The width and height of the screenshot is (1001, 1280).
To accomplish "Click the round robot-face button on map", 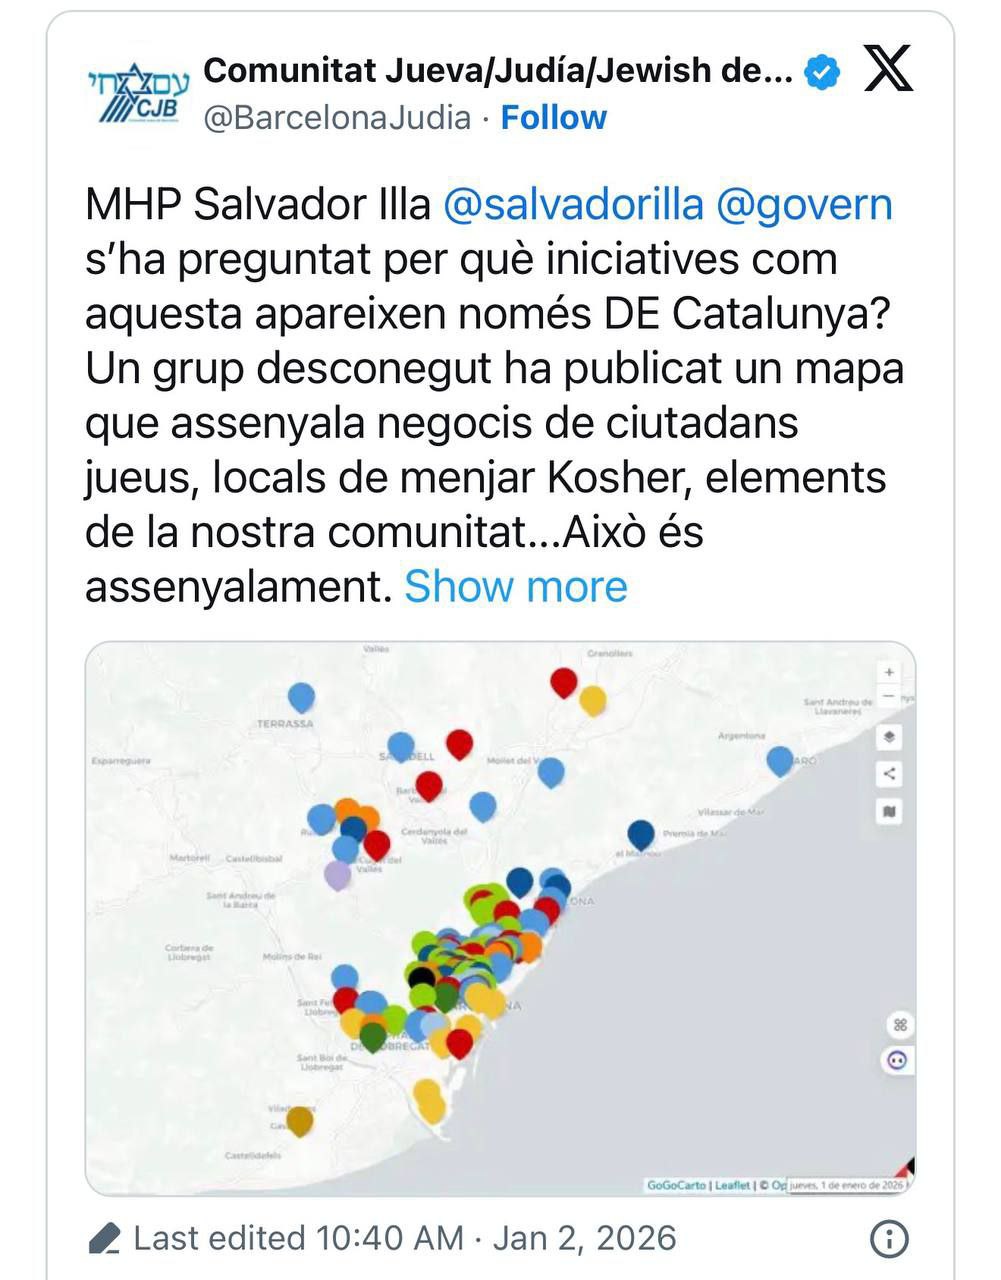I will click(898, 1061).
